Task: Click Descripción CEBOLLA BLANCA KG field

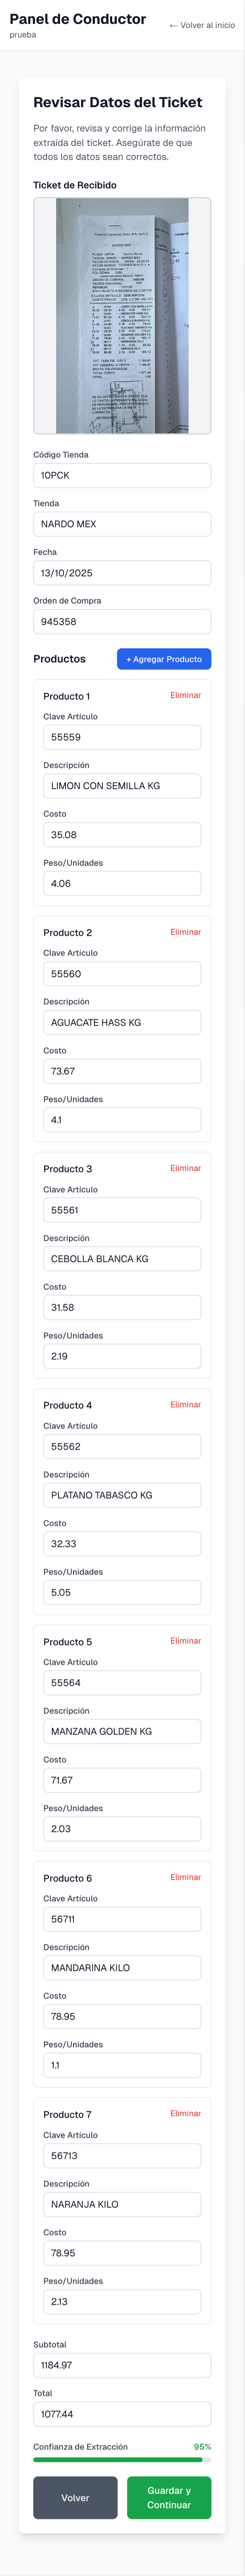Action: click(122, 1258)
